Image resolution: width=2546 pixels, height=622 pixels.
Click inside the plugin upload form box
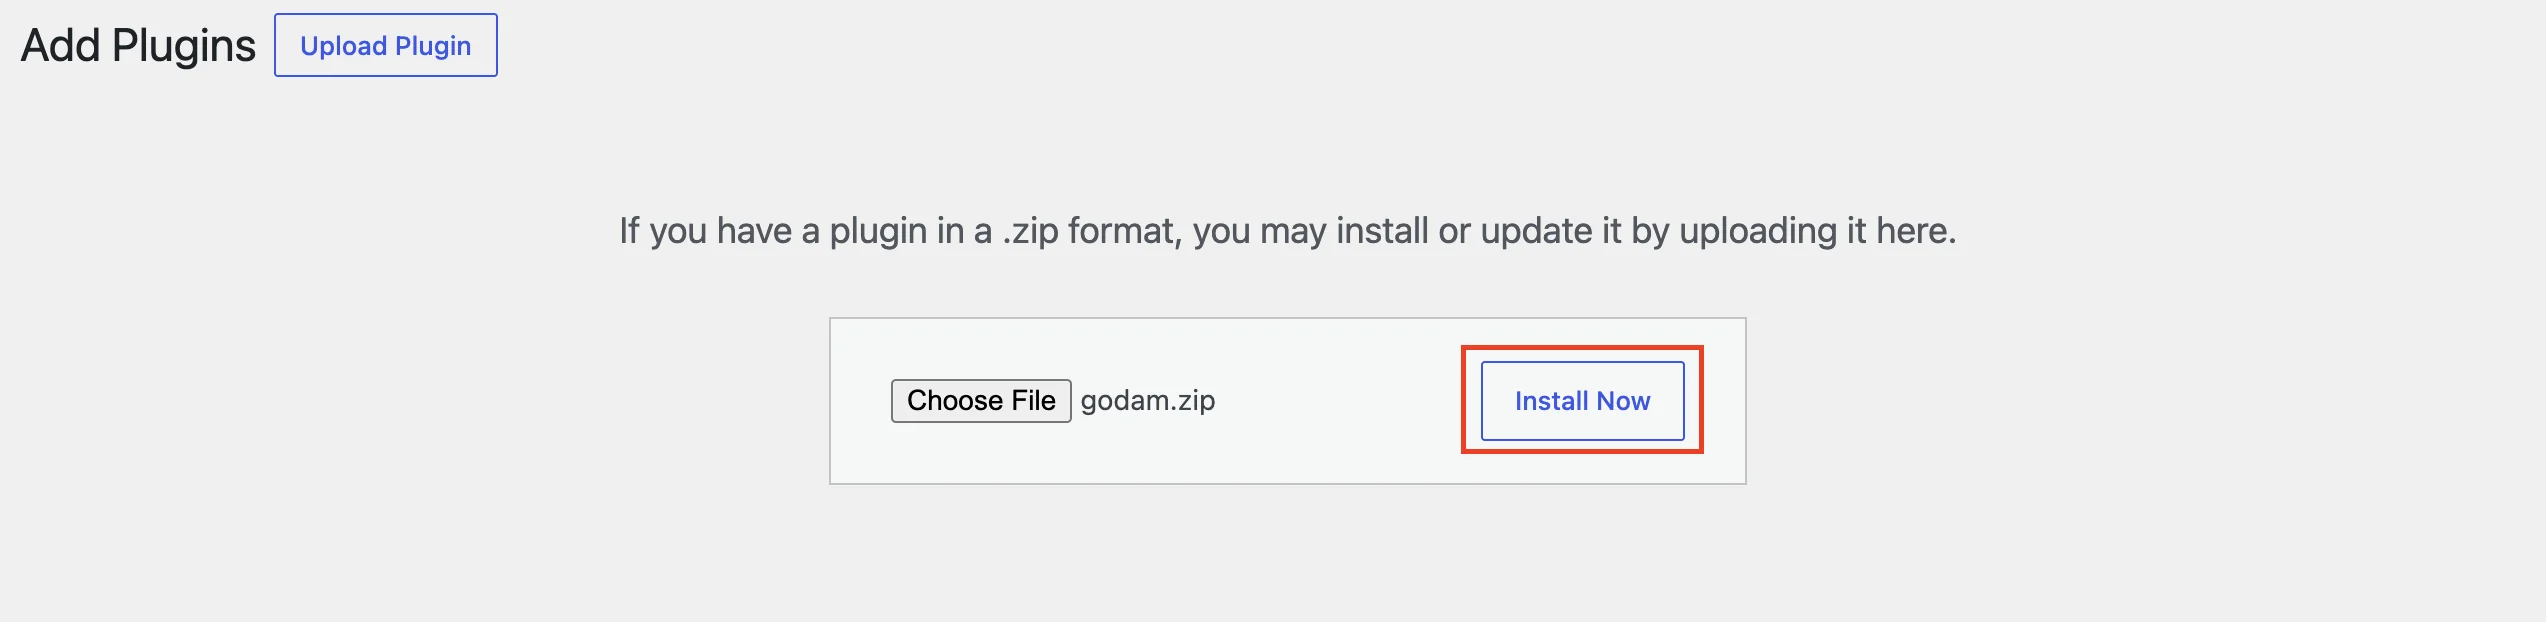[x=1288, y=401]
